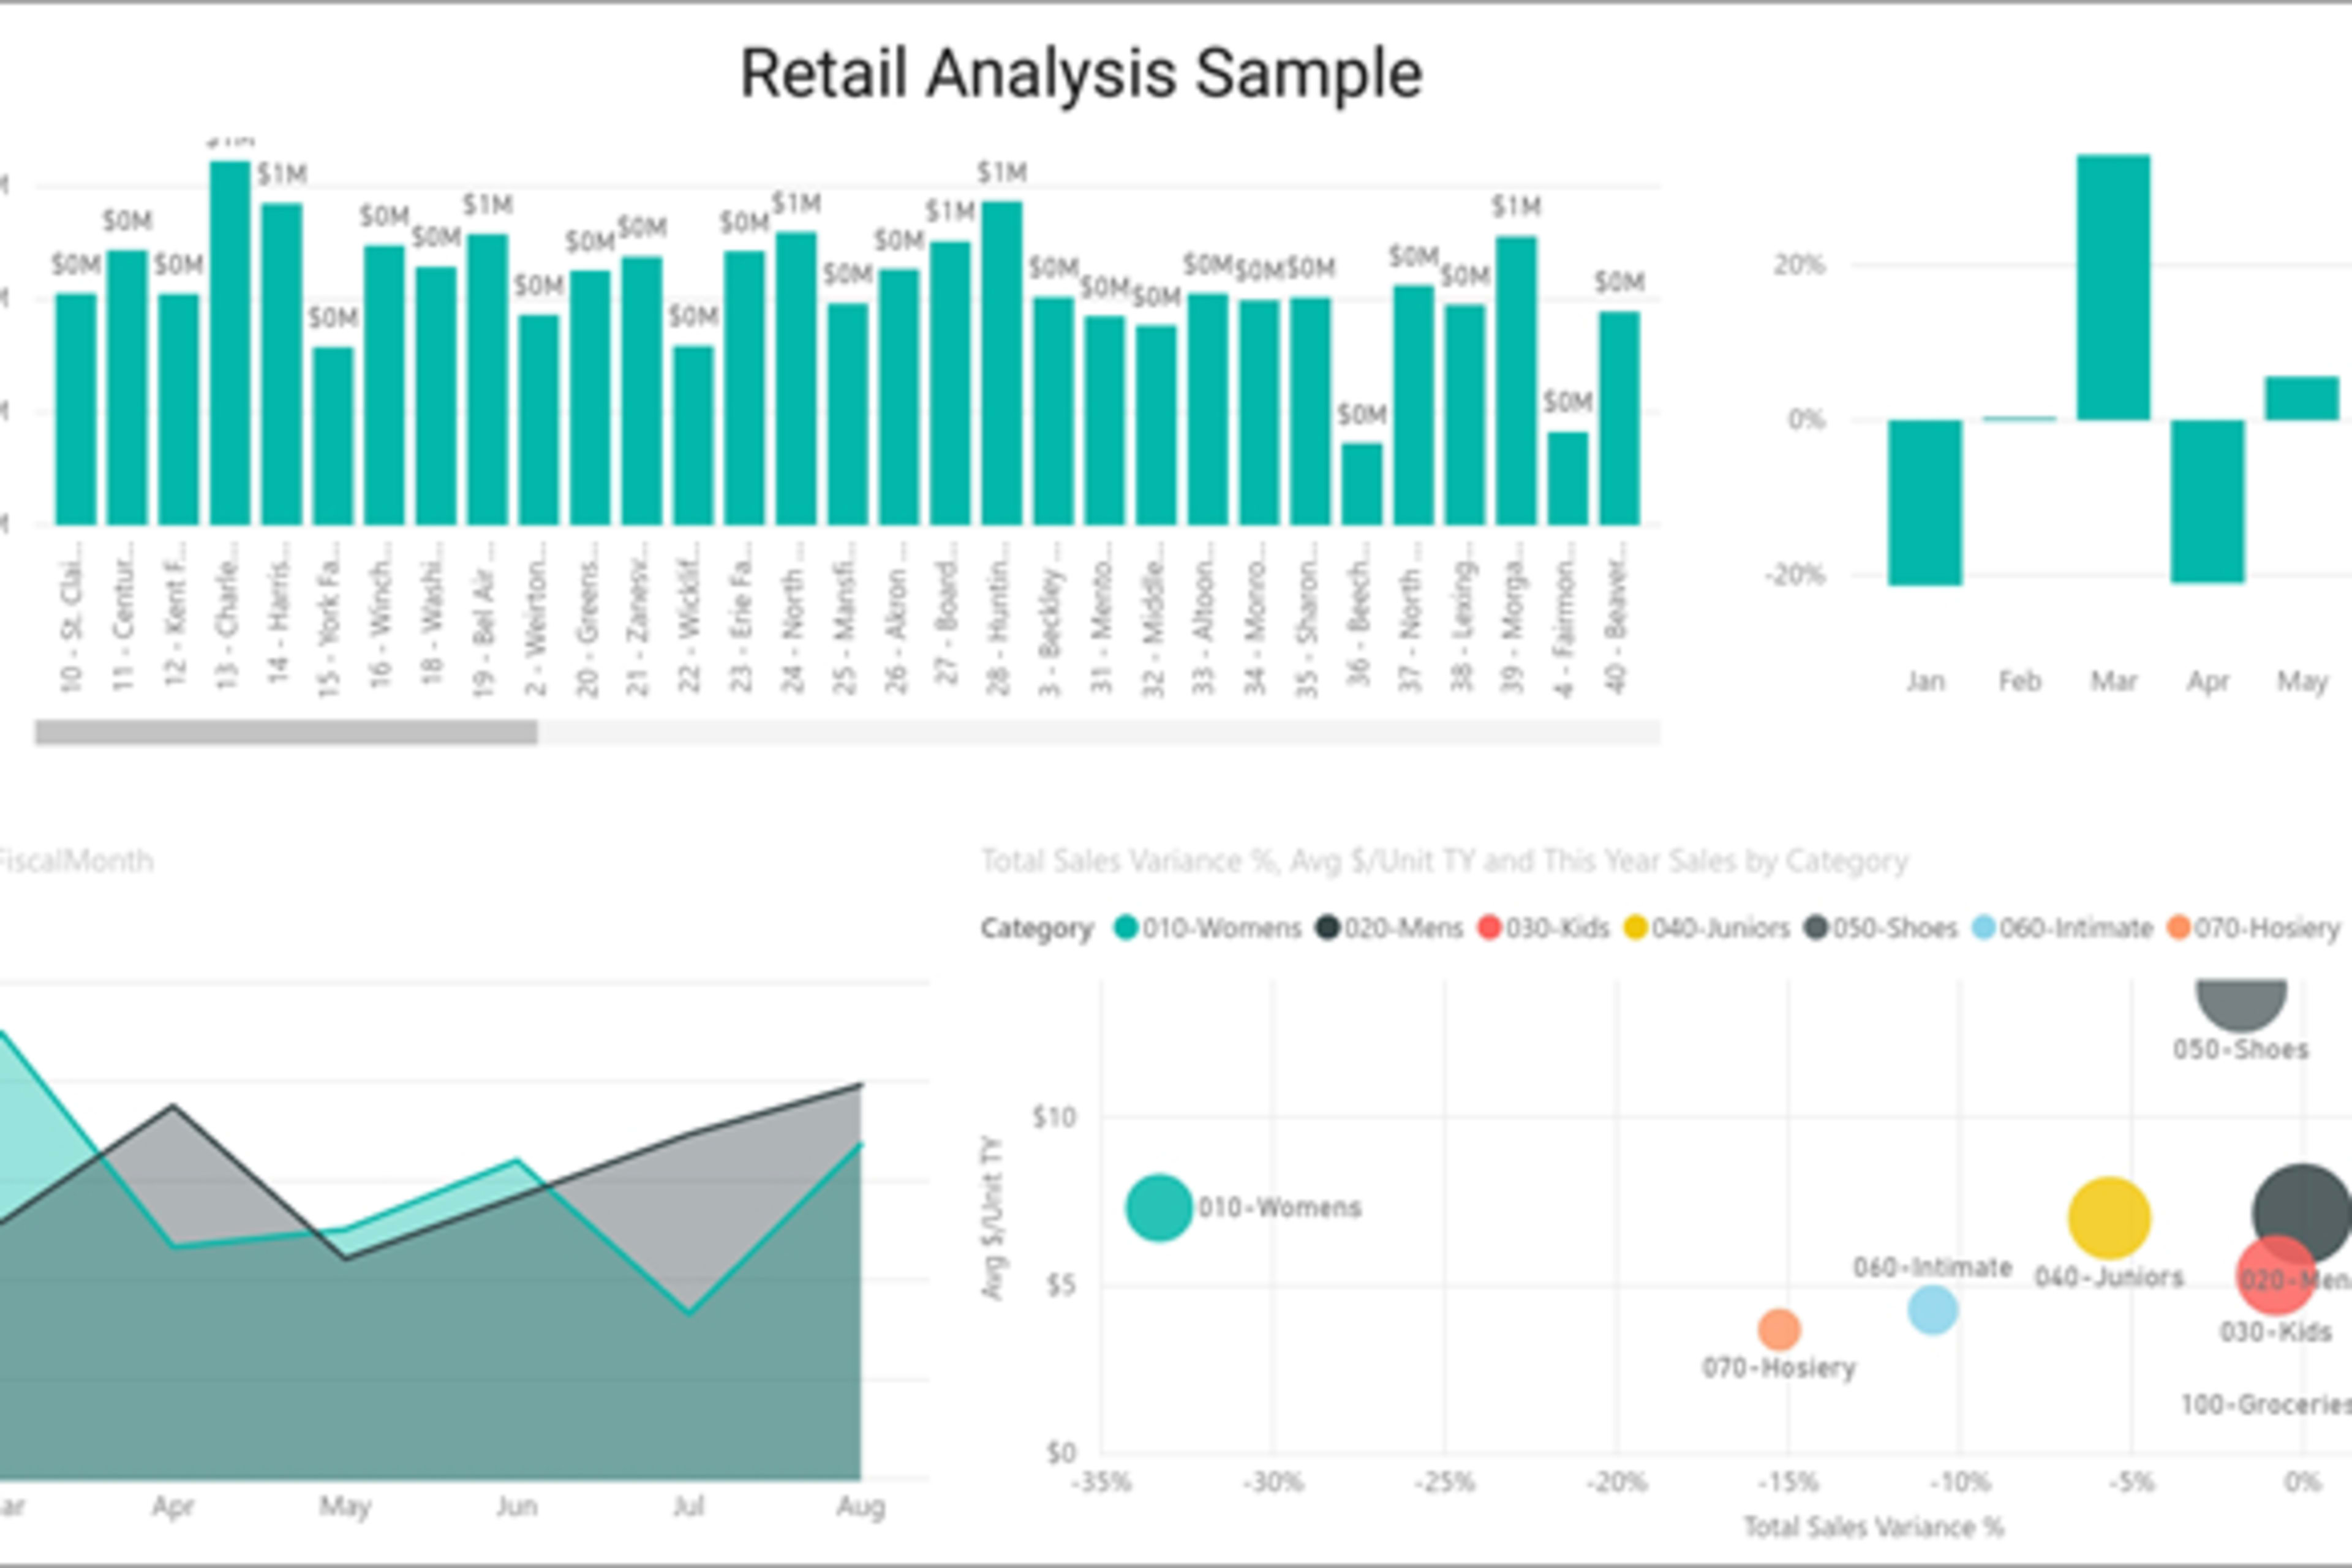Select the Jan negative variance bar

(1925, 502)
